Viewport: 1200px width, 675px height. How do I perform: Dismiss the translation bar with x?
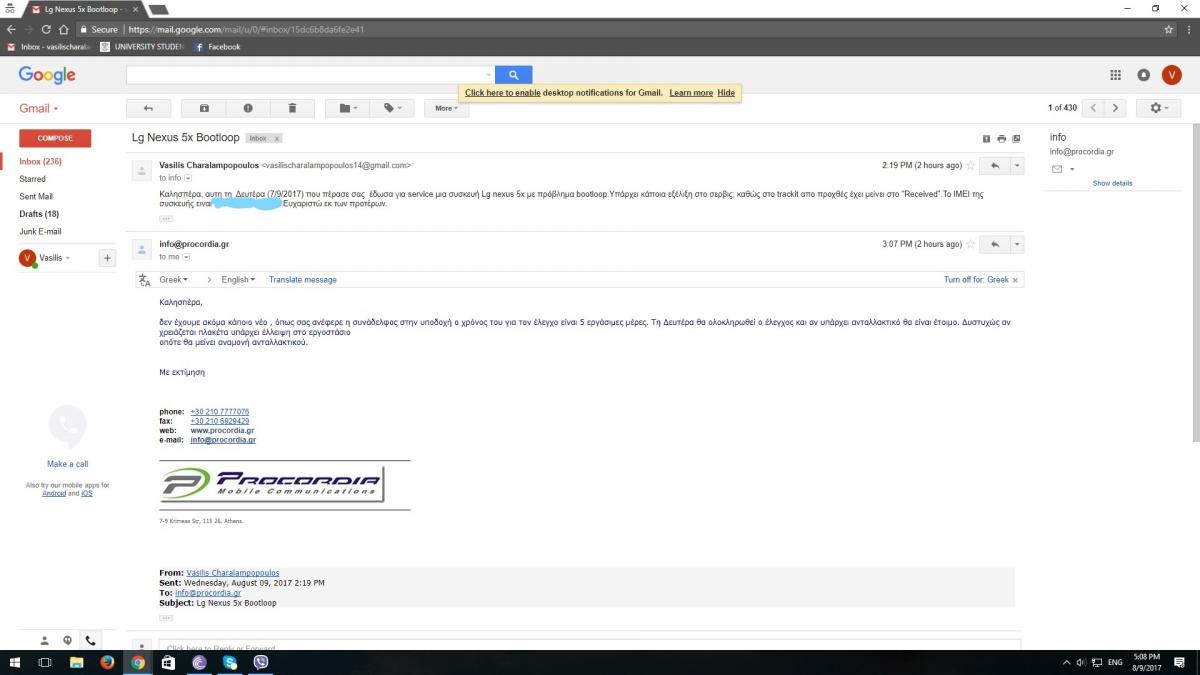click(1016, 280)
